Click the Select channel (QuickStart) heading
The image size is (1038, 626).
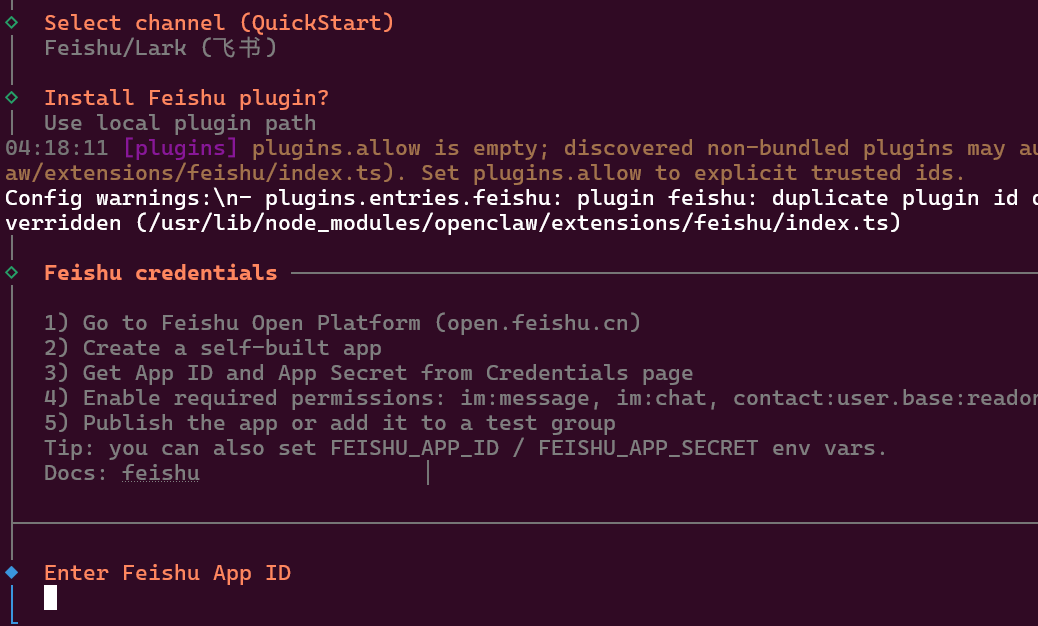219,22
